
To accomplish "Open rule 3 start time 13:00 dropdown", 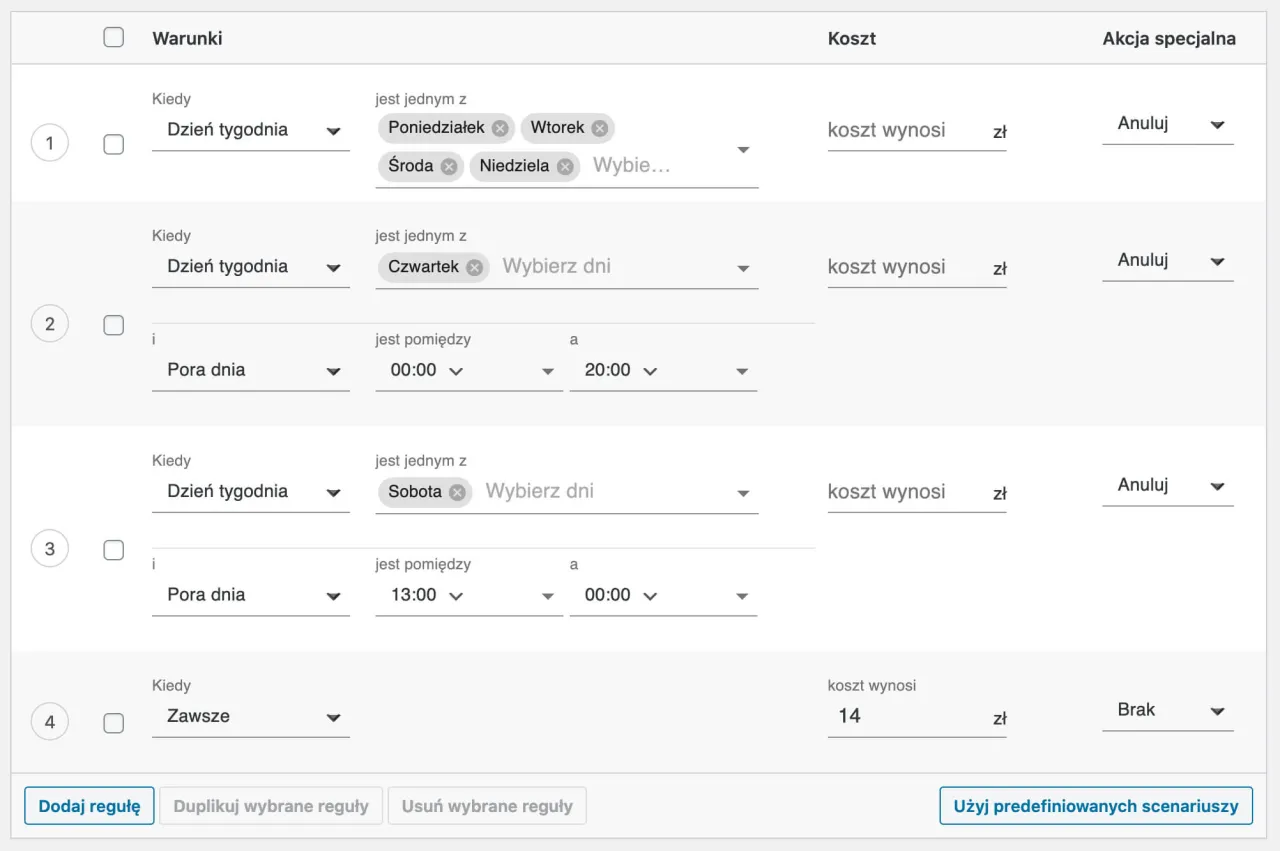I will point(468,596).
